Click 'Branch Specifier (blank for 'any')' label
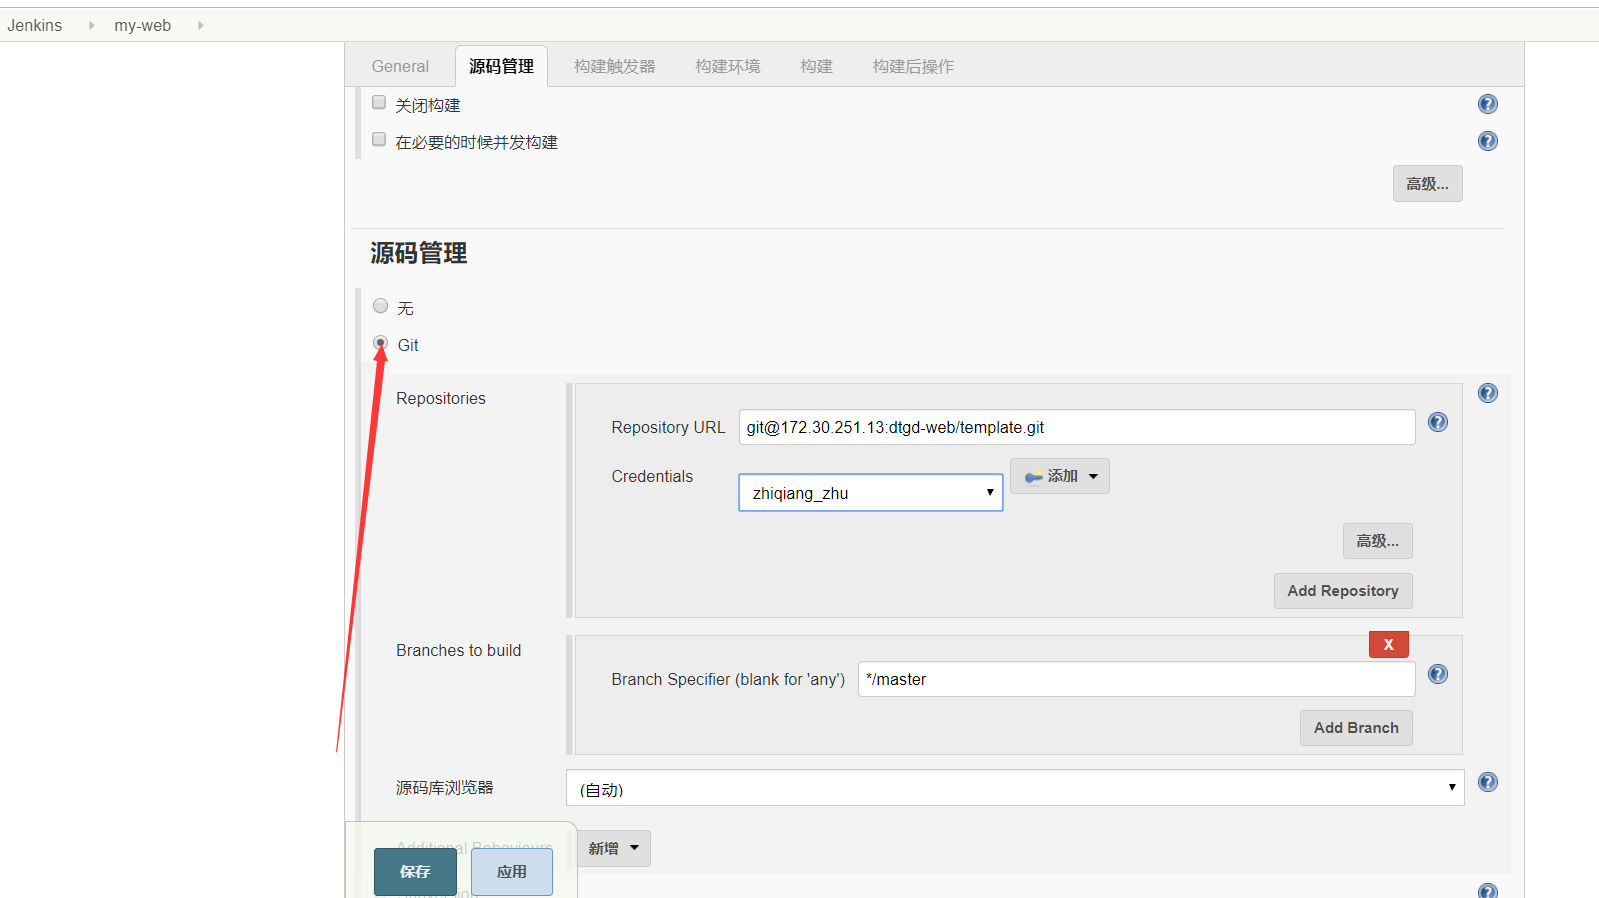 (728, 679)
